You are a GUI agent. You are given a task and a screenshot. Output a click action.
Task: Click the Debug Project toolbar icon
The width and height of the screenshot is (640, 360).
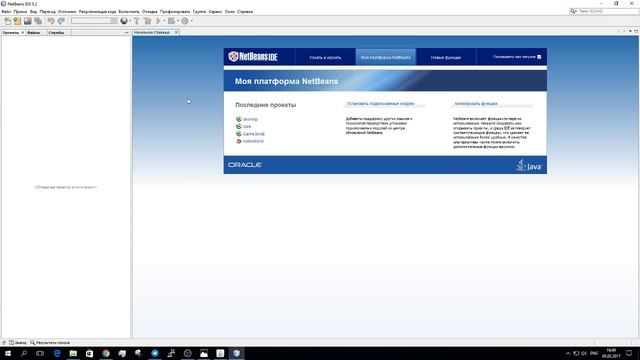click(x=171, y=21)
